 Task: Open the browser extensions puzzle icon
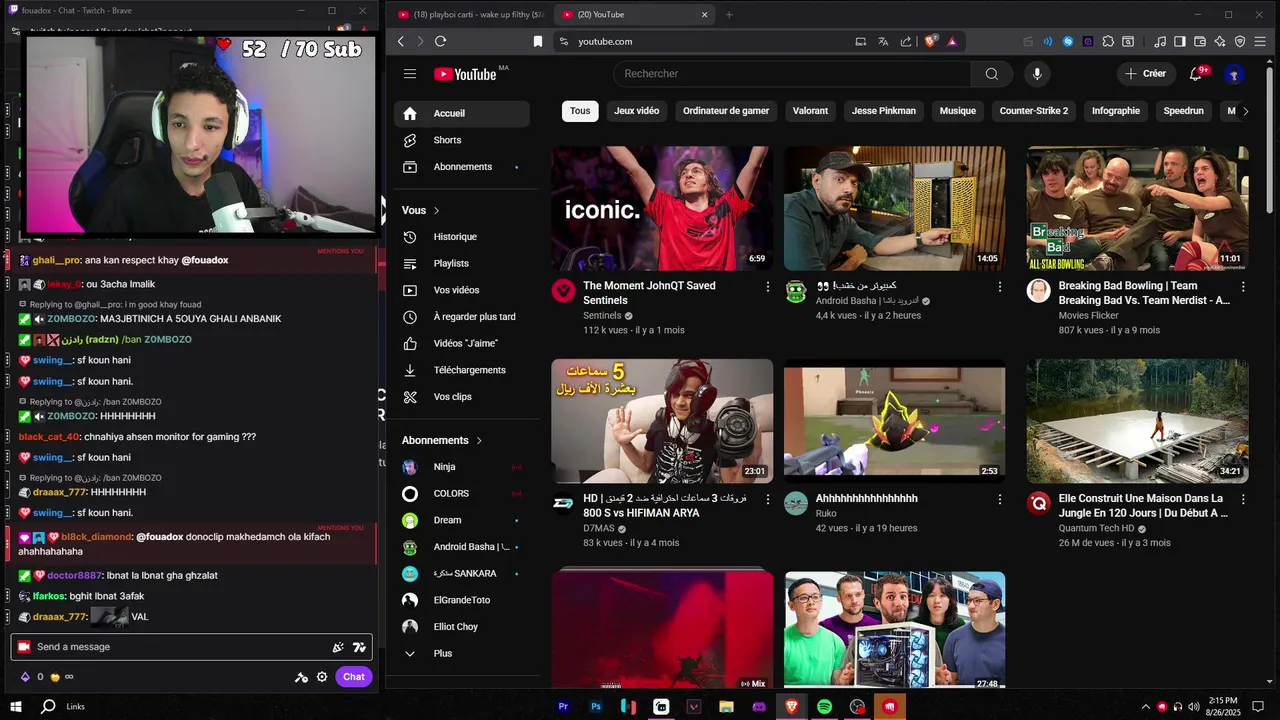(x=1107, y=41)
